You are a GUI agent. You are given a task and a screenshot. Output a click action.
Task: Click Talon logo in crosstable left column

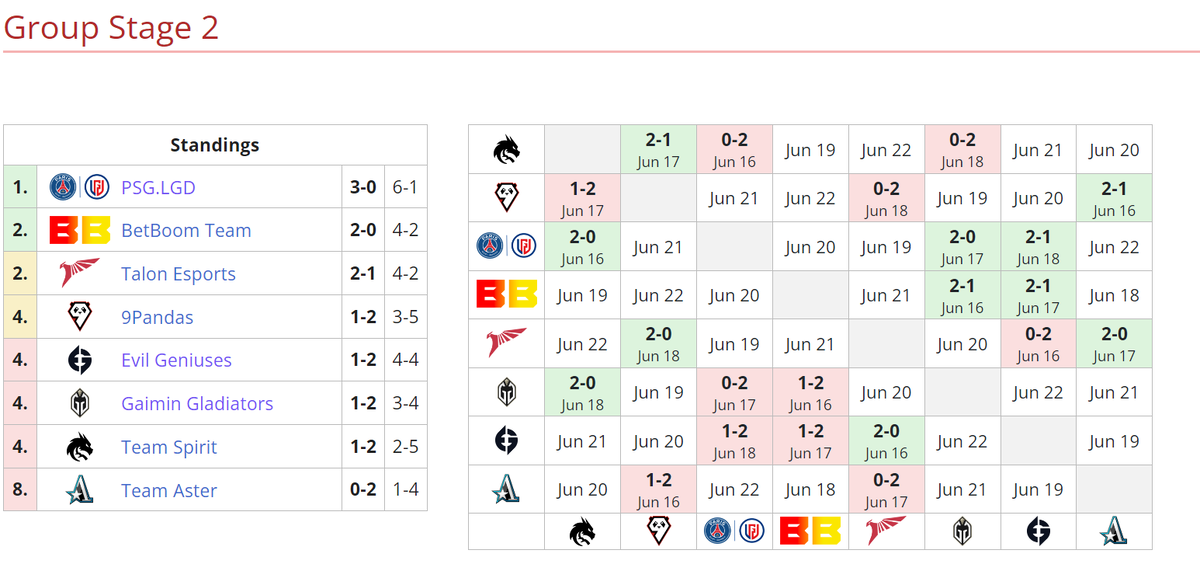506,344
